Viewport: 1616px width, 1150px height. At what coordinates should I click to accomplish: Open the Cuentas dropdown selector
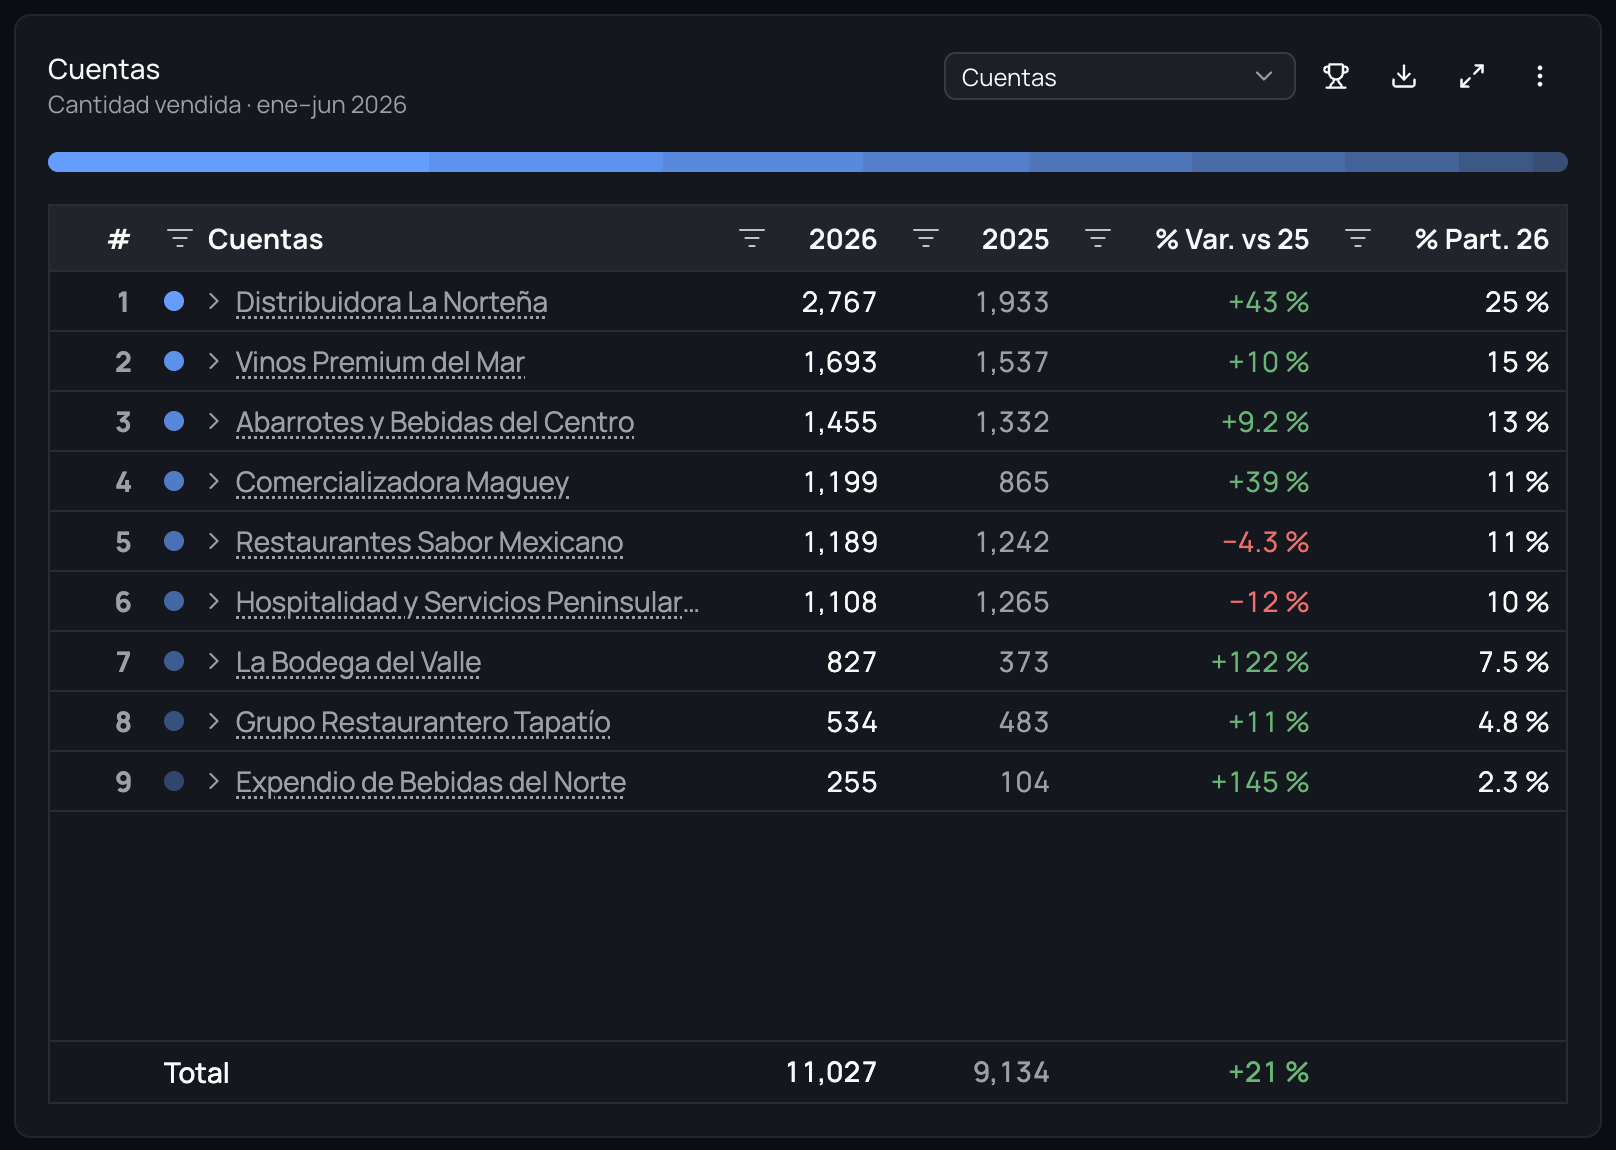(x=1119, y=77)
